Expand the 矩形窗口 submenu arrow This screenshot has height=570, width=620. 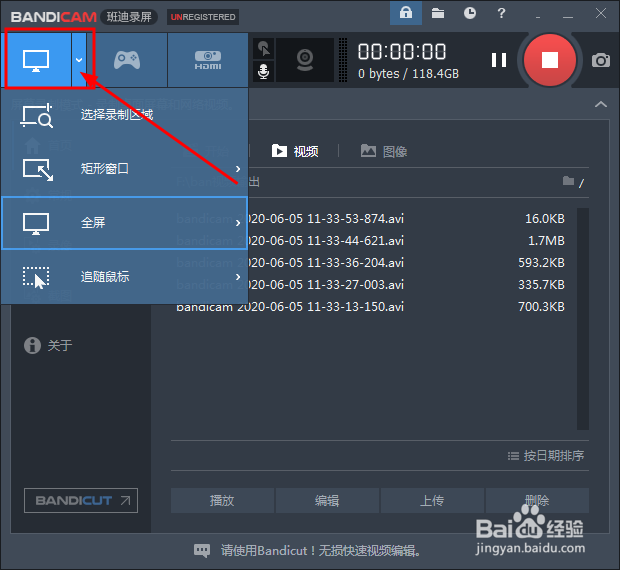238,169
